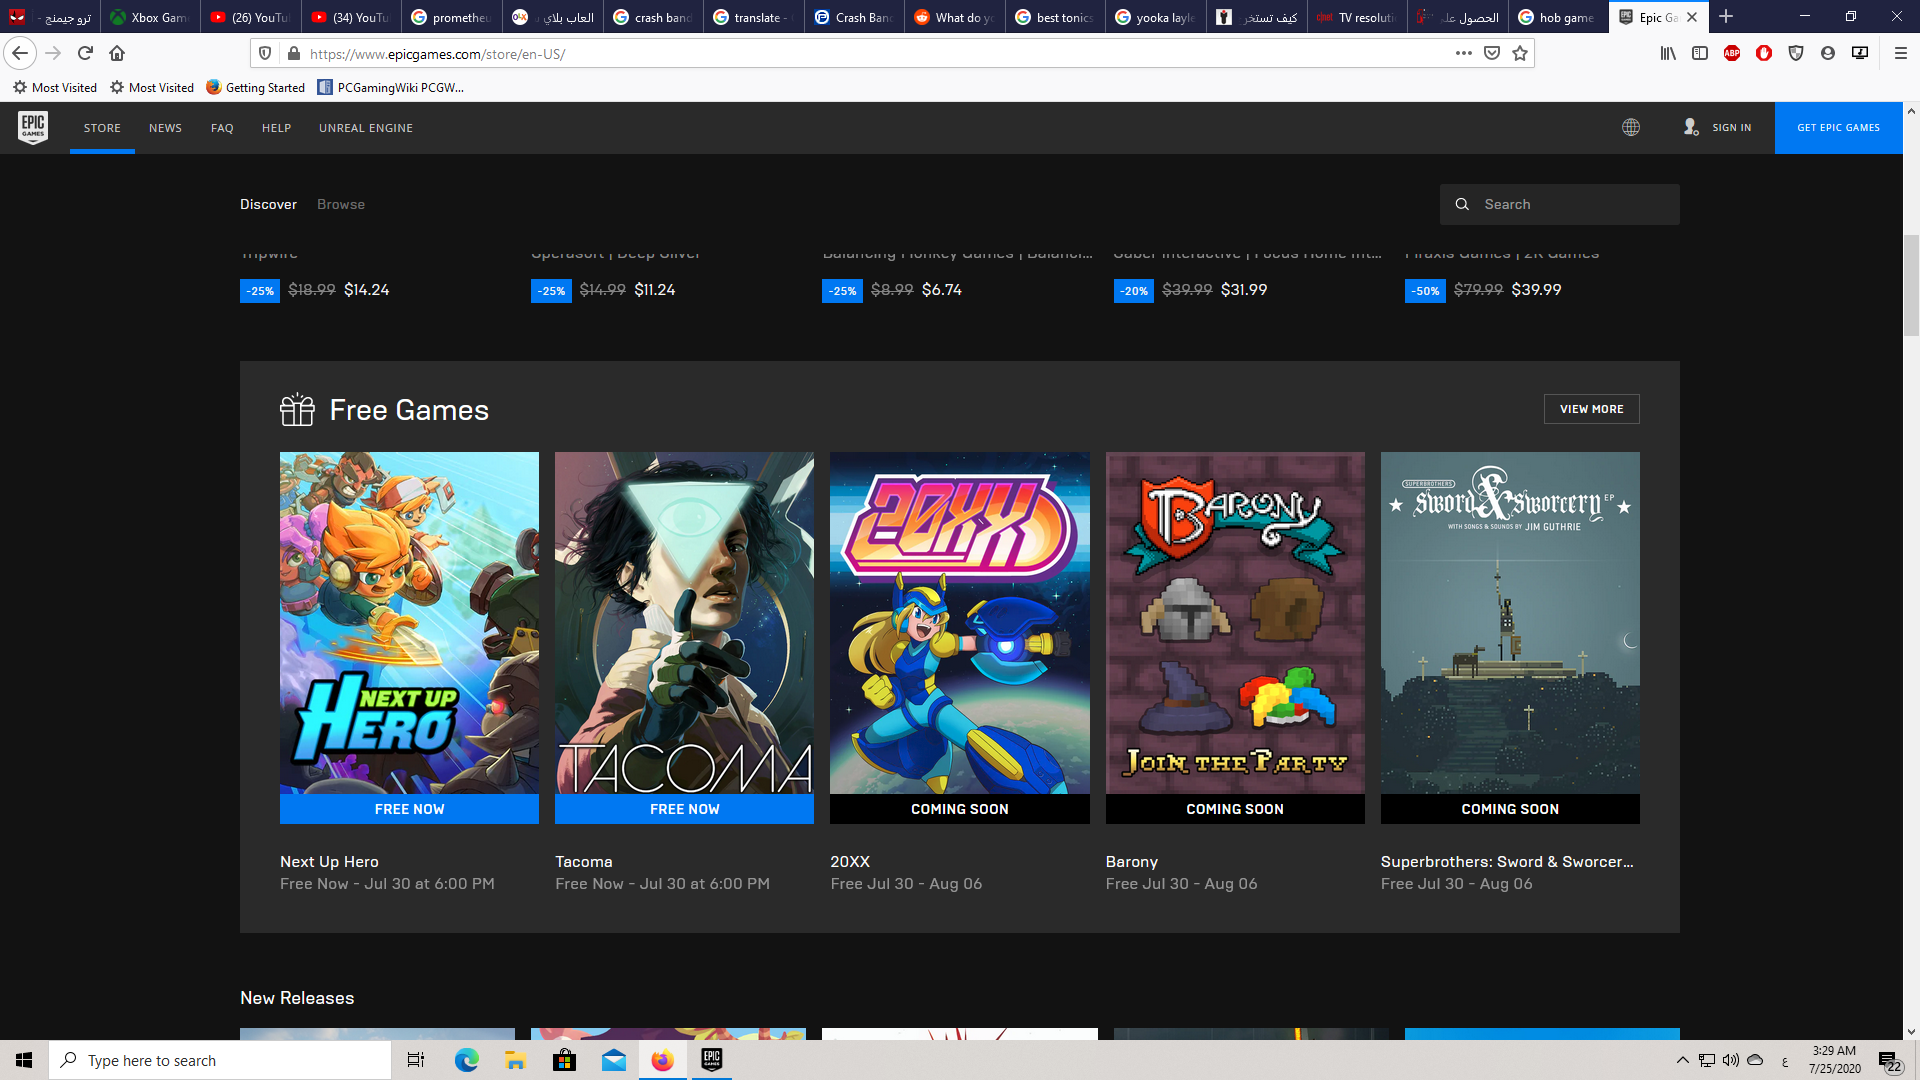Image resolution: width=1920 pixels, height=1080 pixels.
Task: Click the -50% discount badge
Action: click(1425, 291)
